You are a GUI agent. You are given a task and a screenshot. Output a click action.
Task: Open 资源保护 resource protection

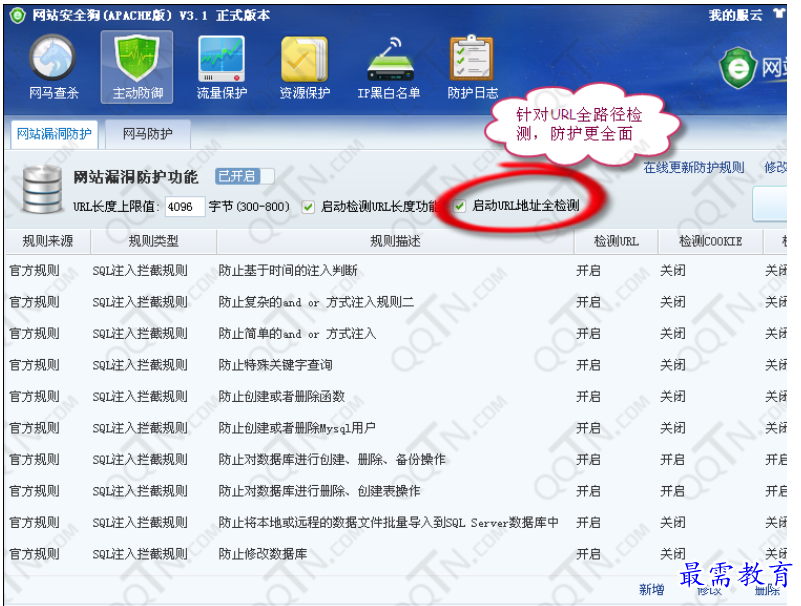(304, 67)
